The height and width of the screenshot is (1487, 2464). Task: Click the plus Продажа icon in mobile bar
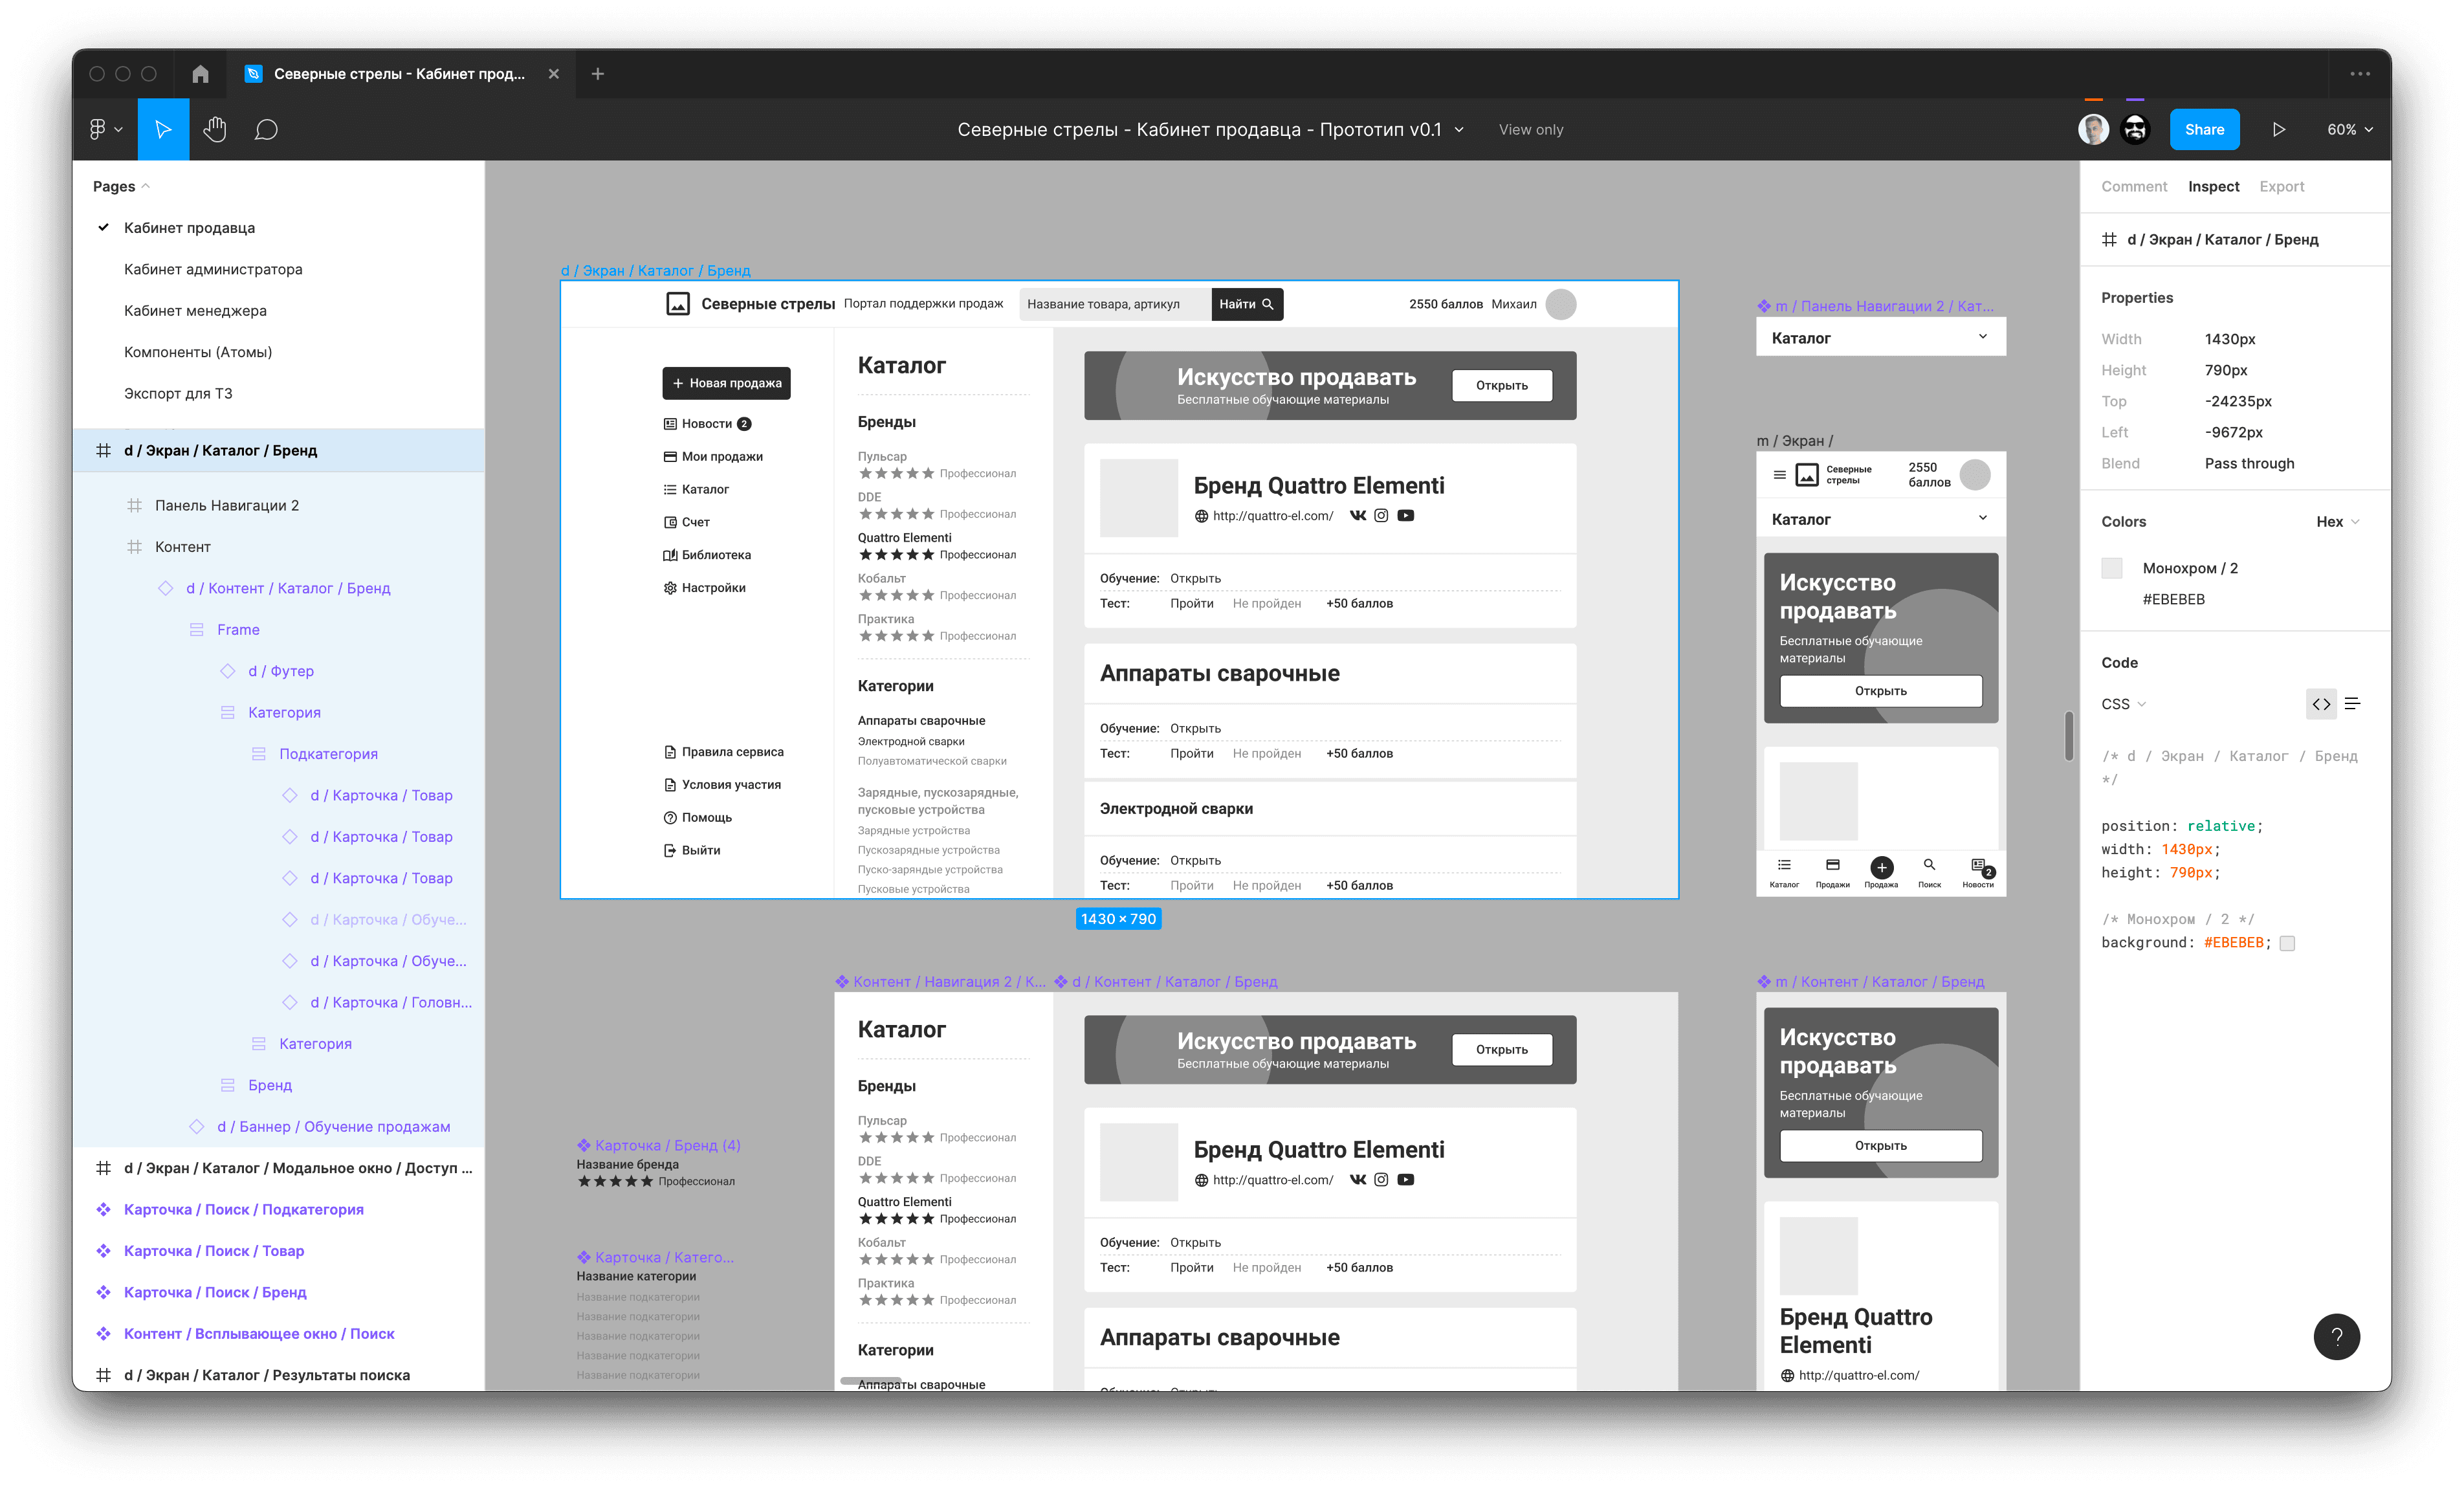[x=1881, y=867]
